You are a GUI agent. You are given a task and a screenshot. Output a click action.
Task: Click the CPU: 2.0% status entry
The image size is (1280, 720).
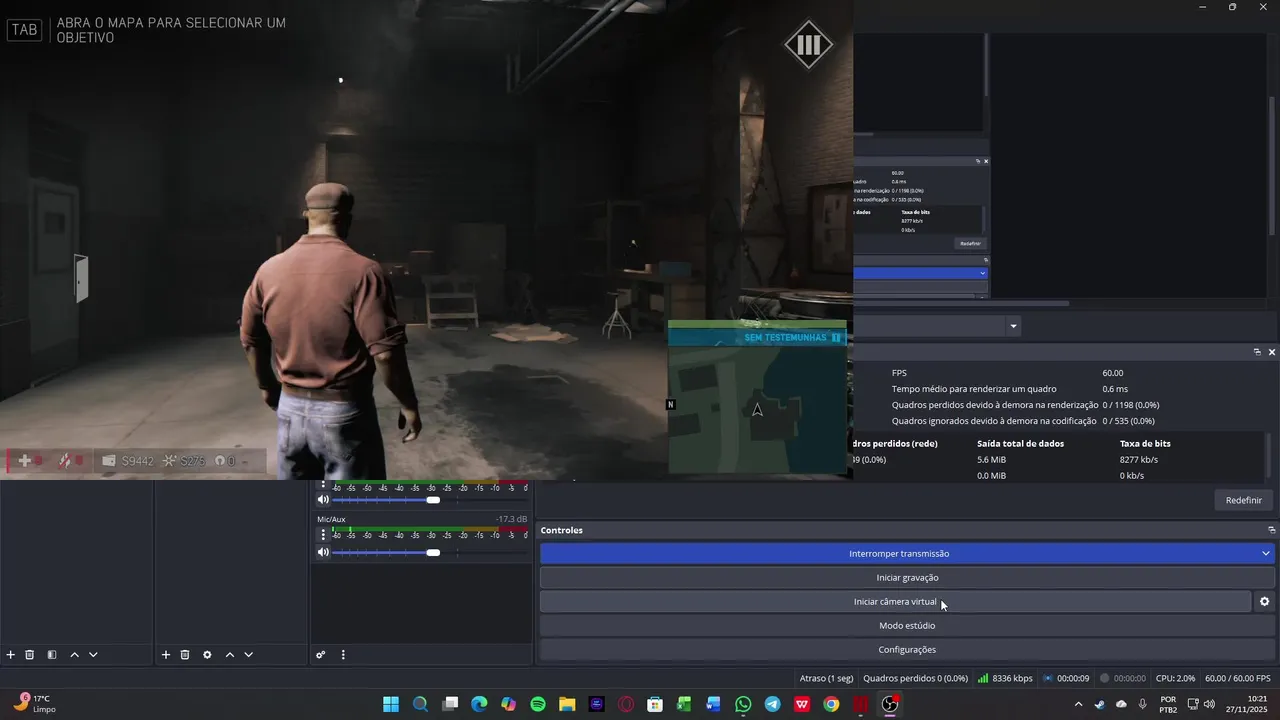pyautogui.click(x=1175, y=678)
